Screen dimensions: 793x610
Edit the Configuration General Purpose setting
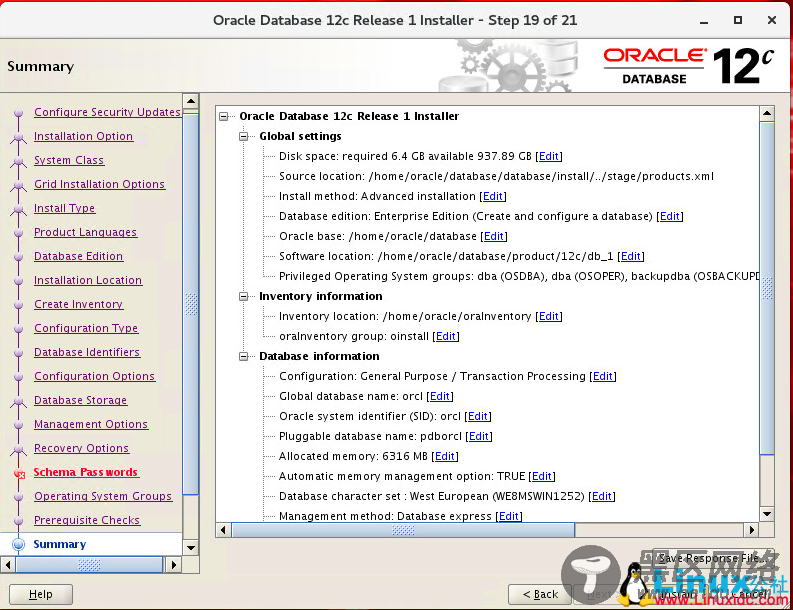[603, 376]
